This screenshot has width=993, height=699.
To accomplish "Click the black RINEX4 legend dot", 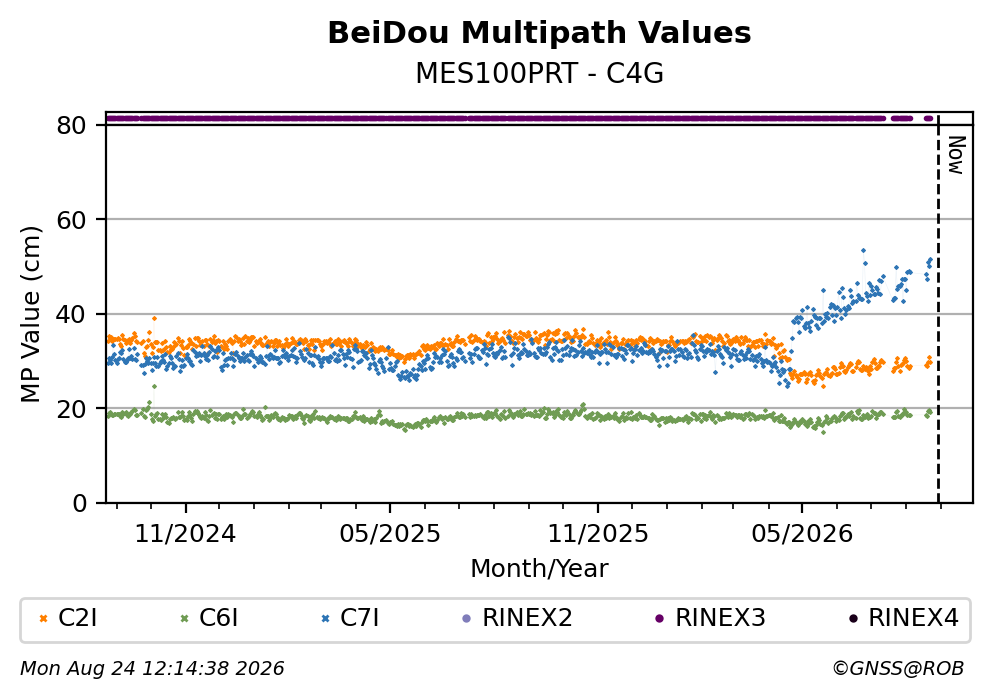I will tap(852, 619).
